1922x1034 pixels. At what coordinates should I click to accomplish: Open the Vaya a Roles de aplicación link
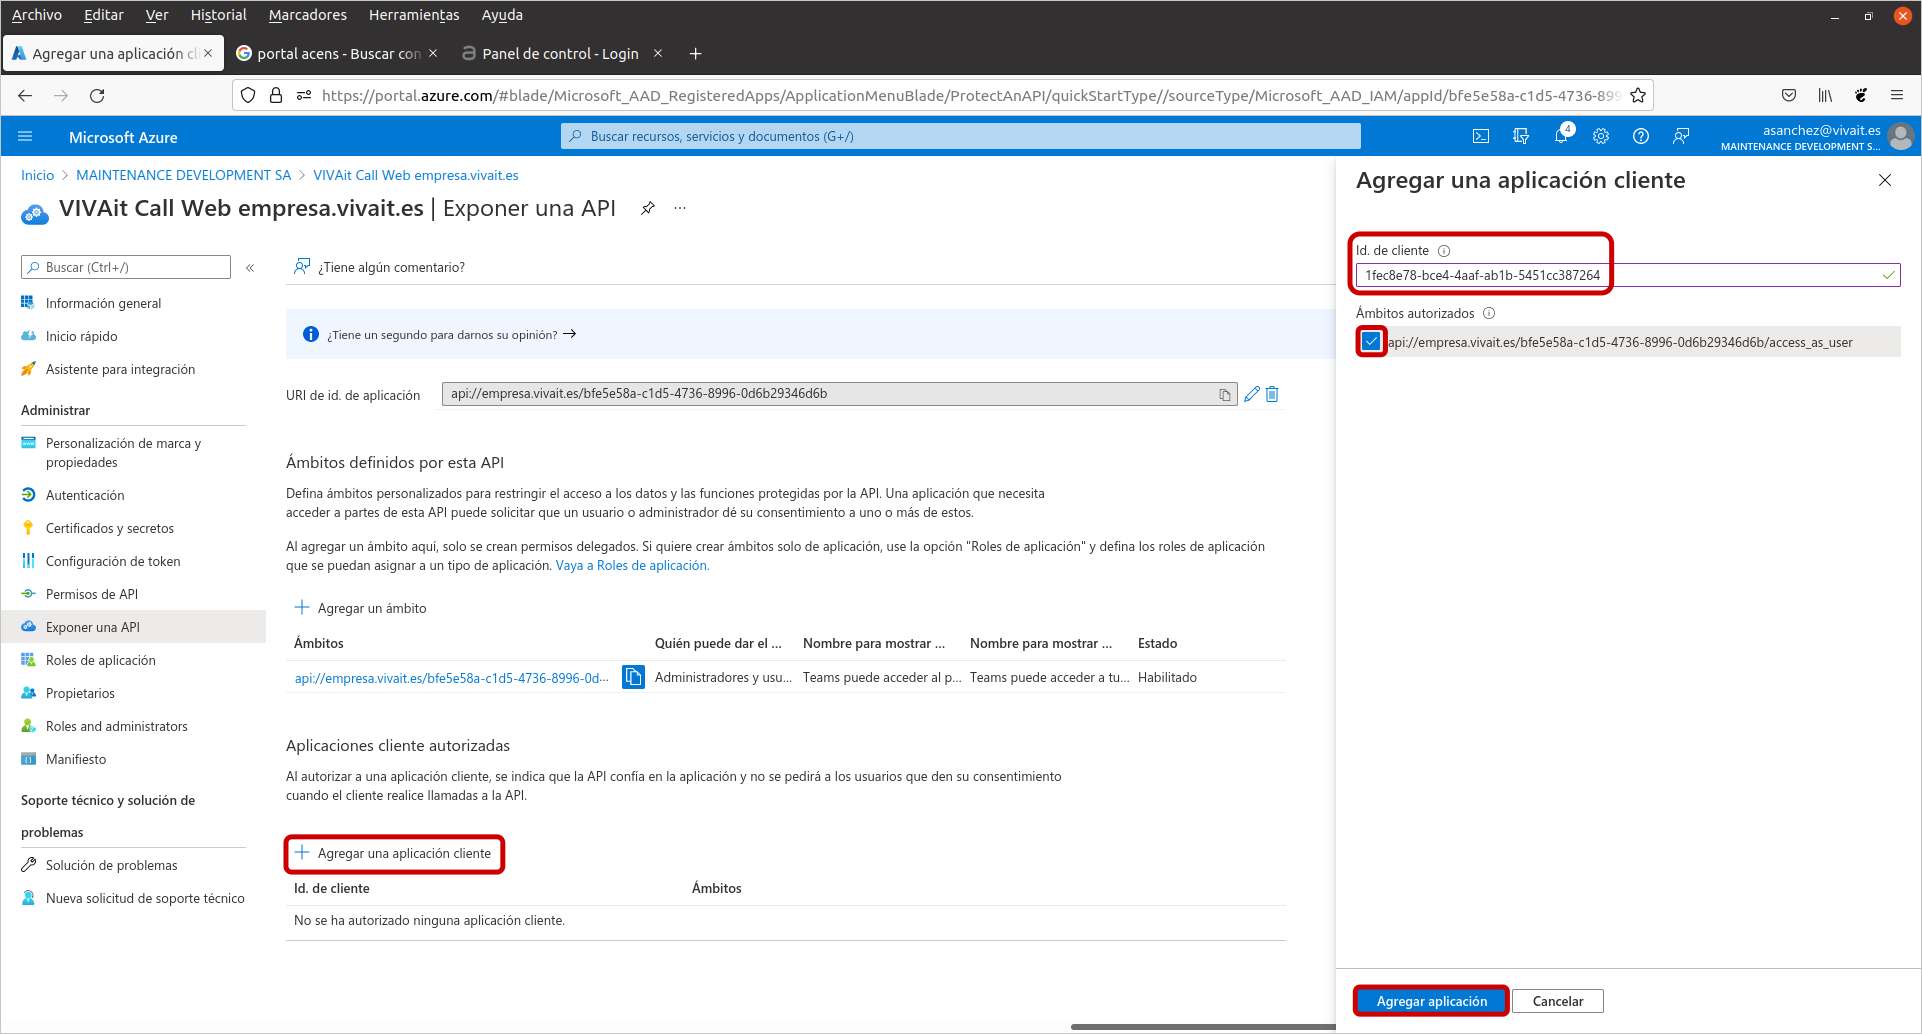[x=632, y=565]
